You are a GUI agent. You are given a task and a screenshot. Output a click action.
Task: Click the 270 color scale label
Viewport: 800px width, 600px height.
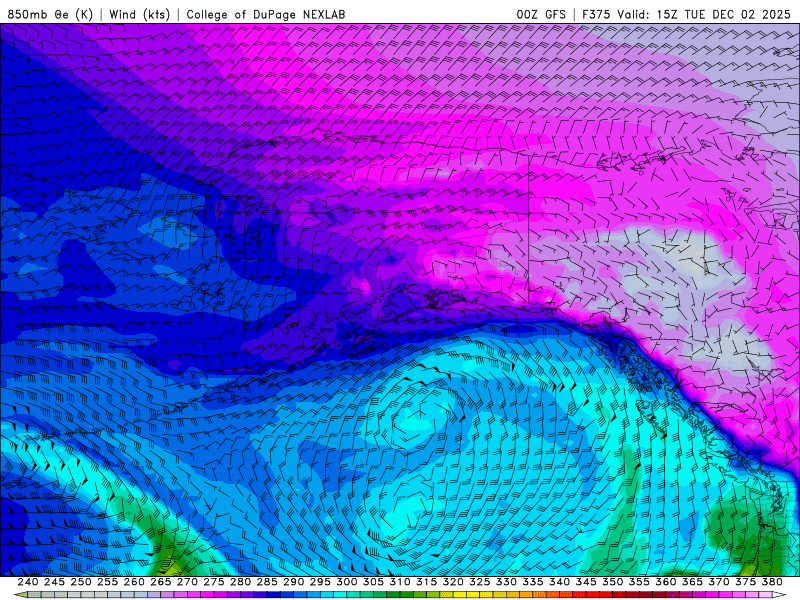pyautogui.click(x=187, y=582)
